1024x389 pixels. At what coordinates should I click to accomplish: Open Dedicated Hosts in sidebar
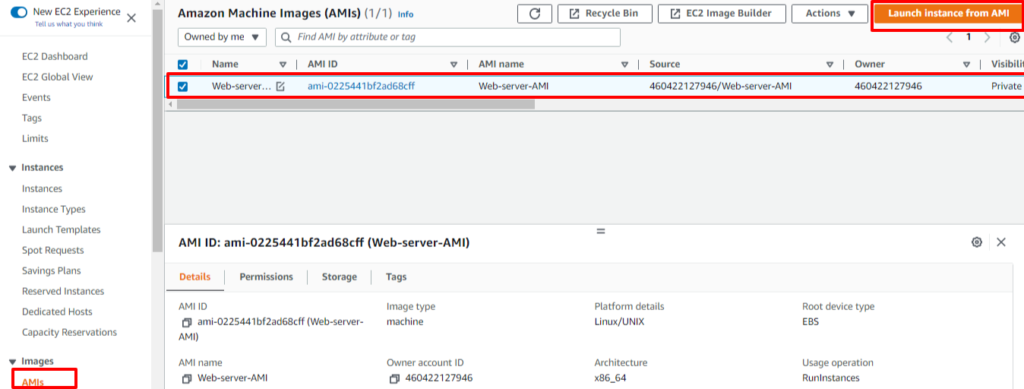[x=57, y=312]
